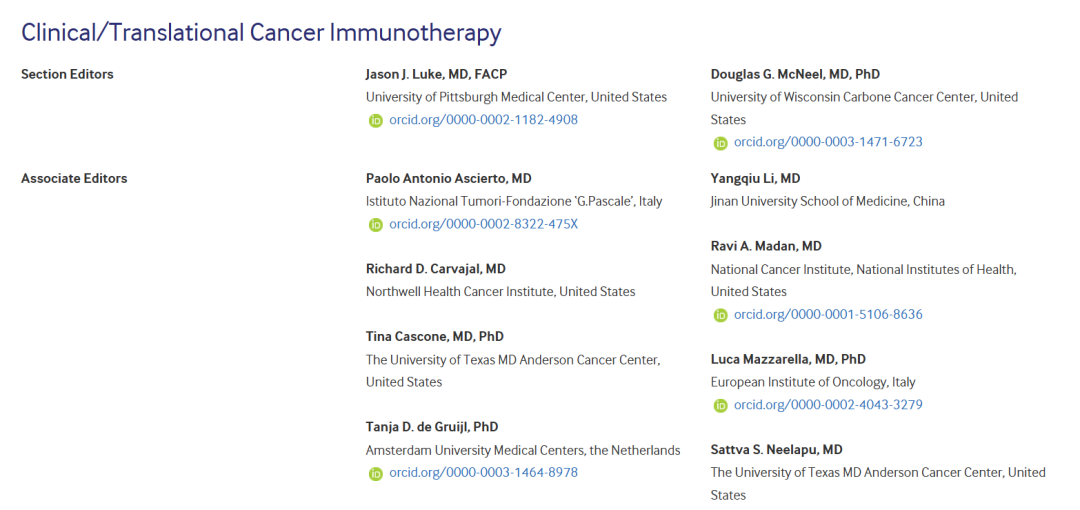Click the name Tina Cascone, MD, PhD
The image size is (1080, 510).
(435, 337)
